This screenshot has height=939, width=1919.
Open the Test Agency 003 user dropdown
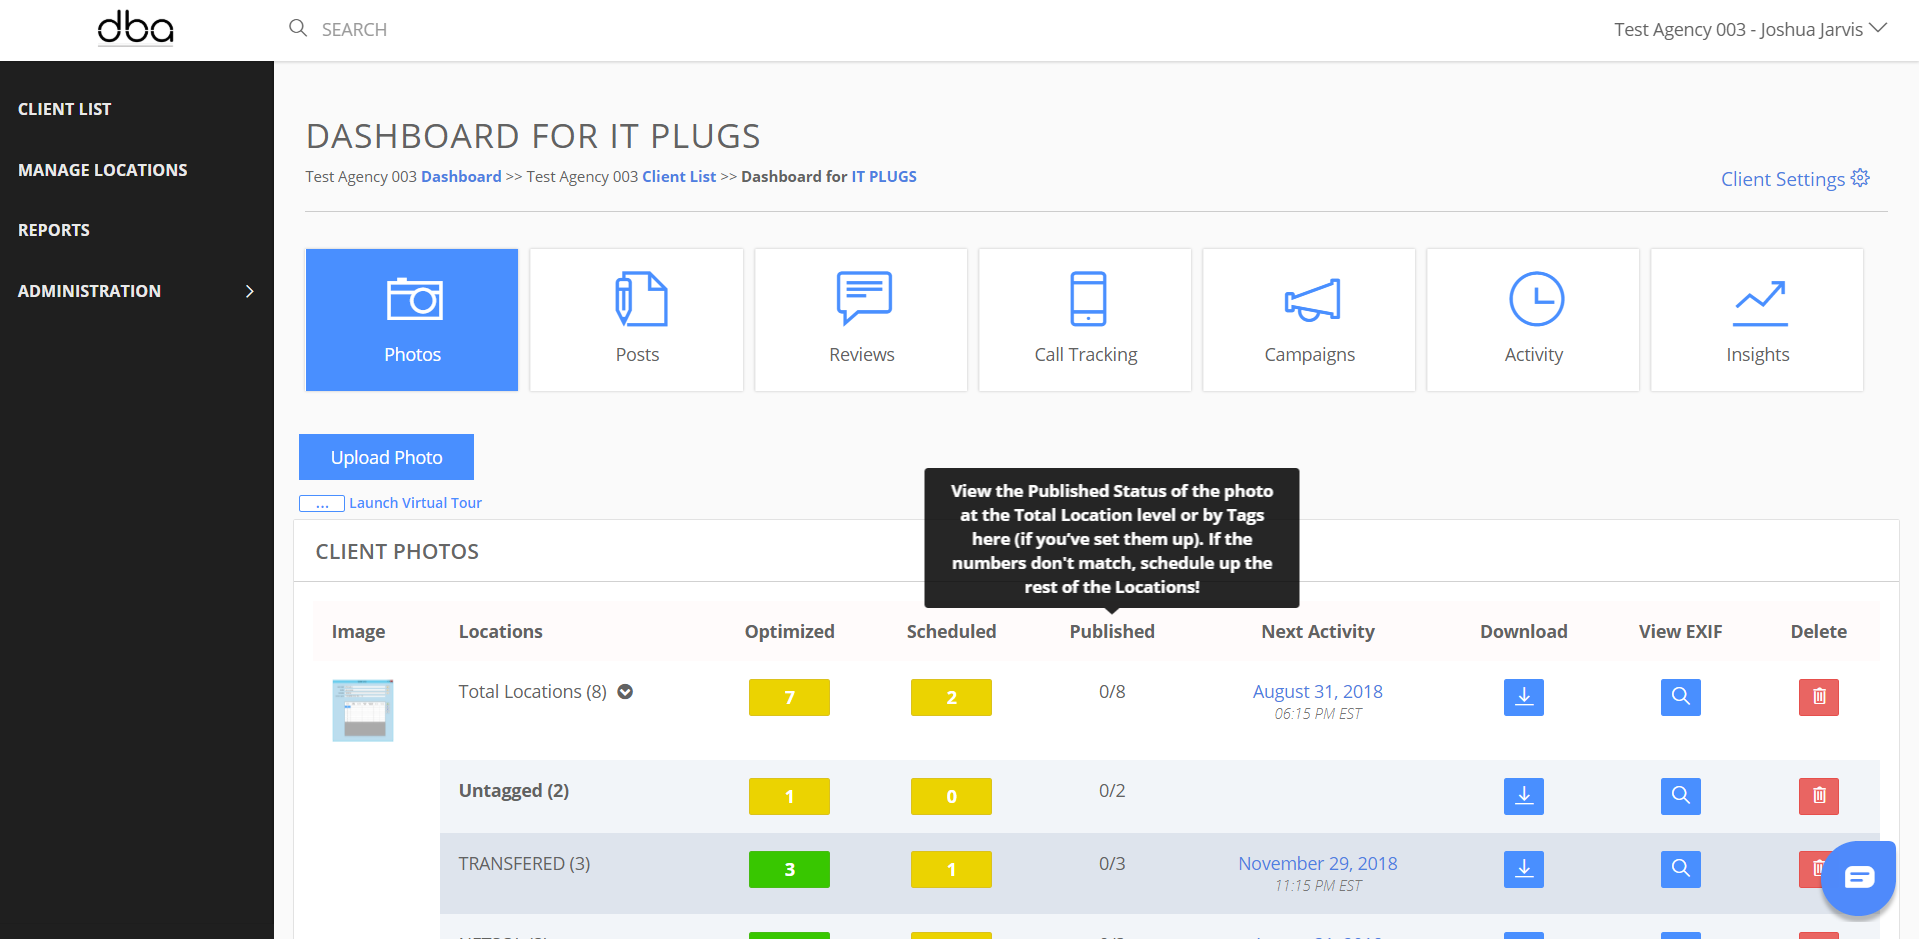(1749, 29)
